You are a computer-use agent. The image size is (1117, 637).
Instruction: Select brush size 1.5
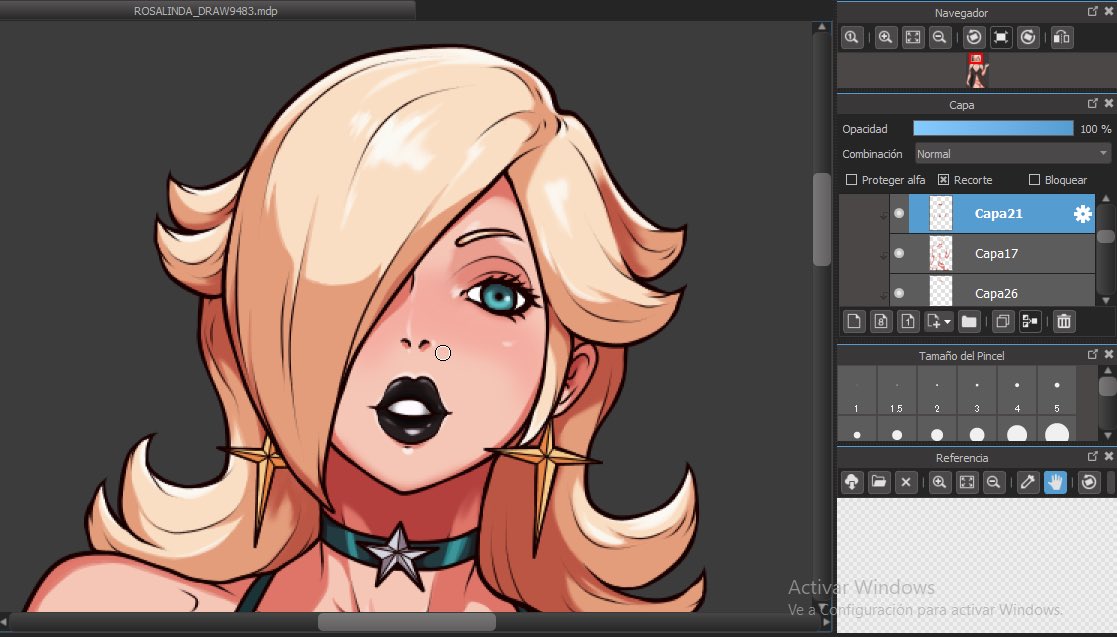pyautogui.click(x=896, y=390)
